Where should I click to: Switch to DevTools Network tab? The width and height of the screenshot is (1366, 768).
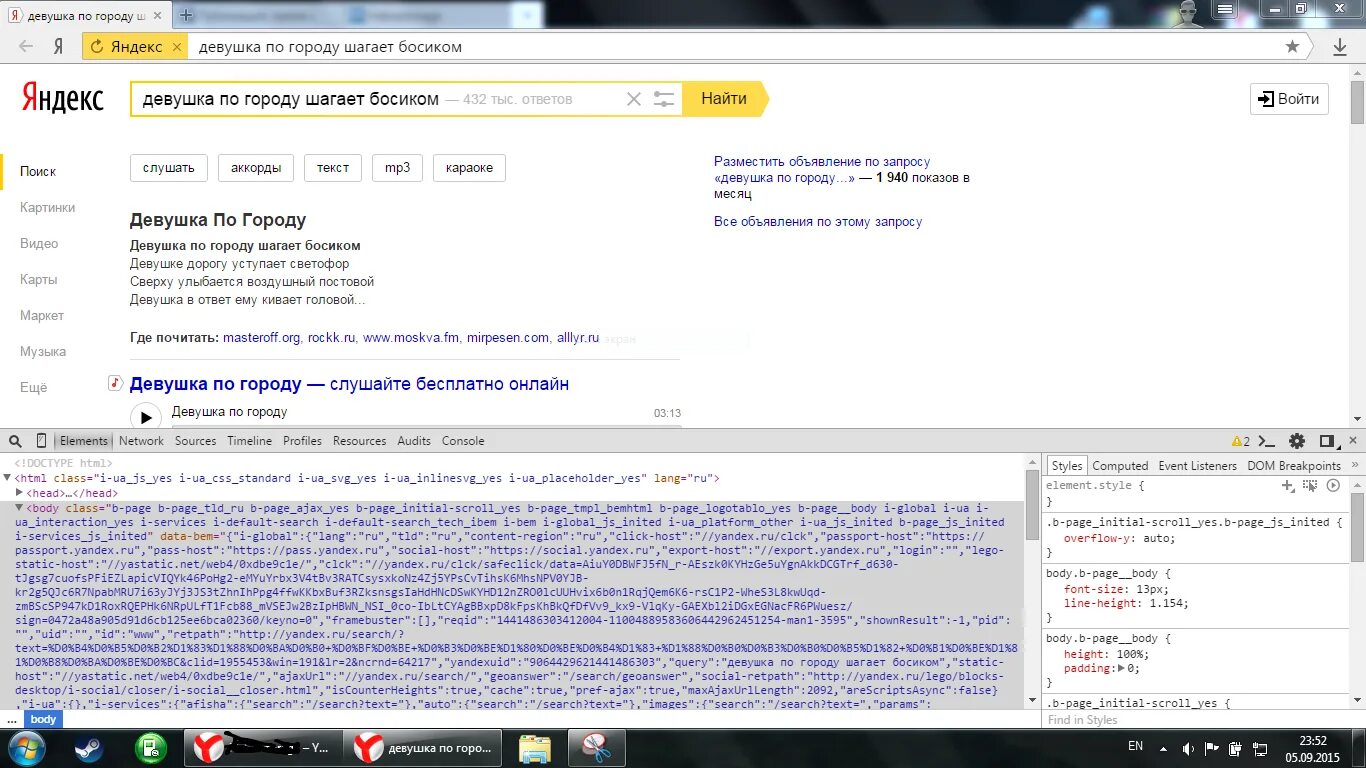pos(141,441)
